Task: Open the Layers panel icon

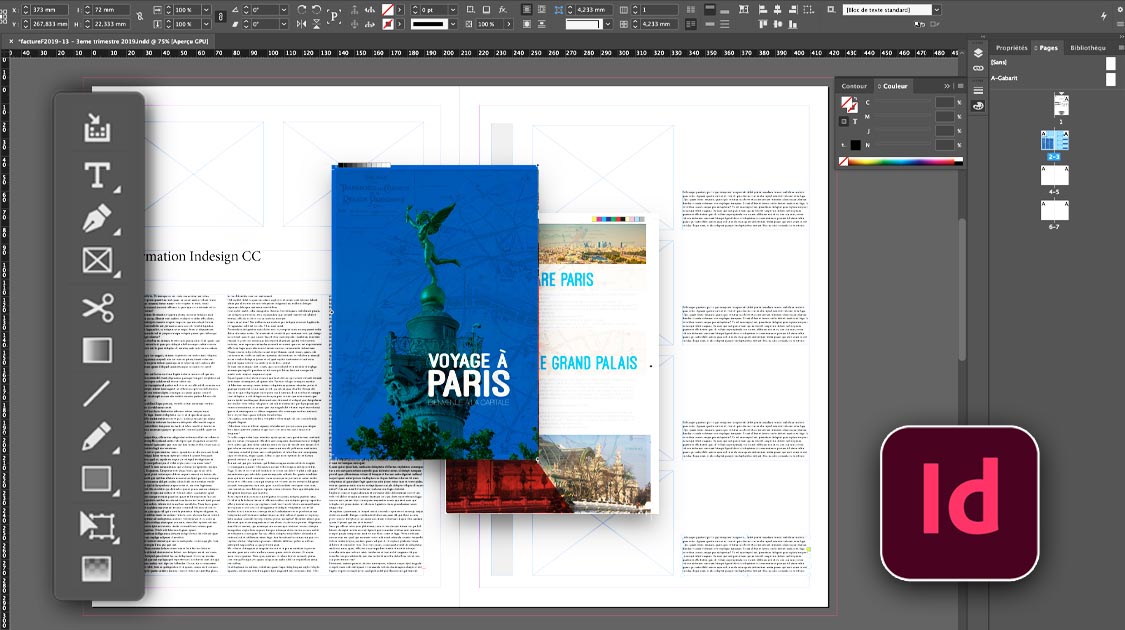Action: [x=978, y=53]
